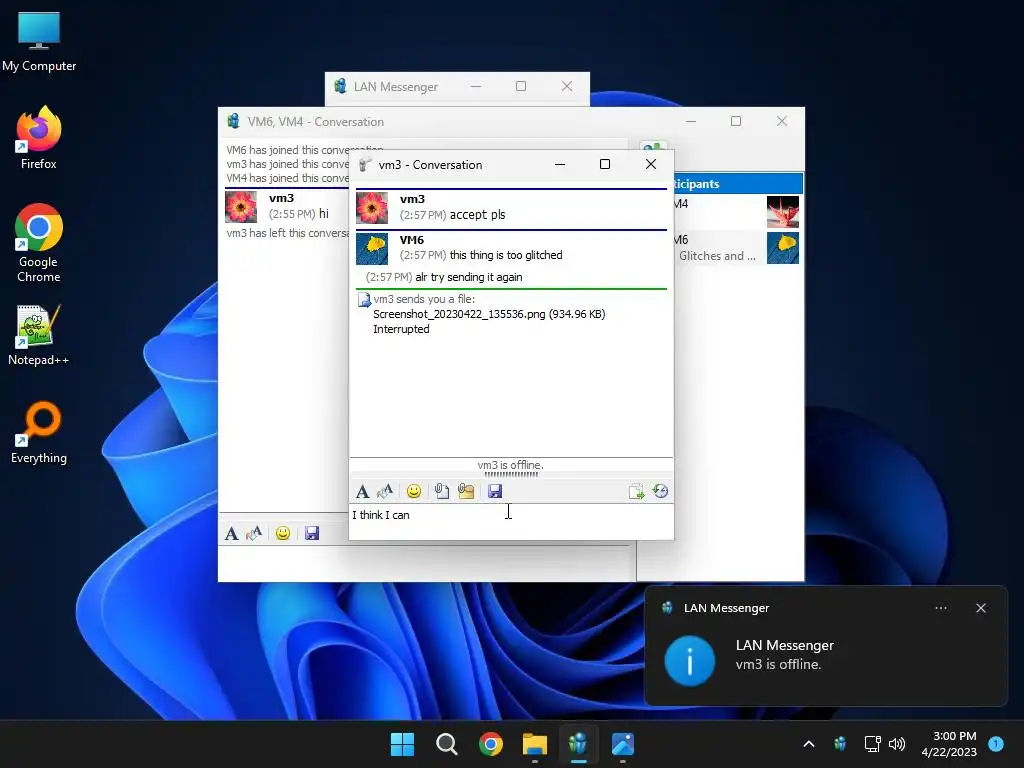1024x768 pixels.
Task: Click the add participant icon in group conversation
Action: (654, 148)
